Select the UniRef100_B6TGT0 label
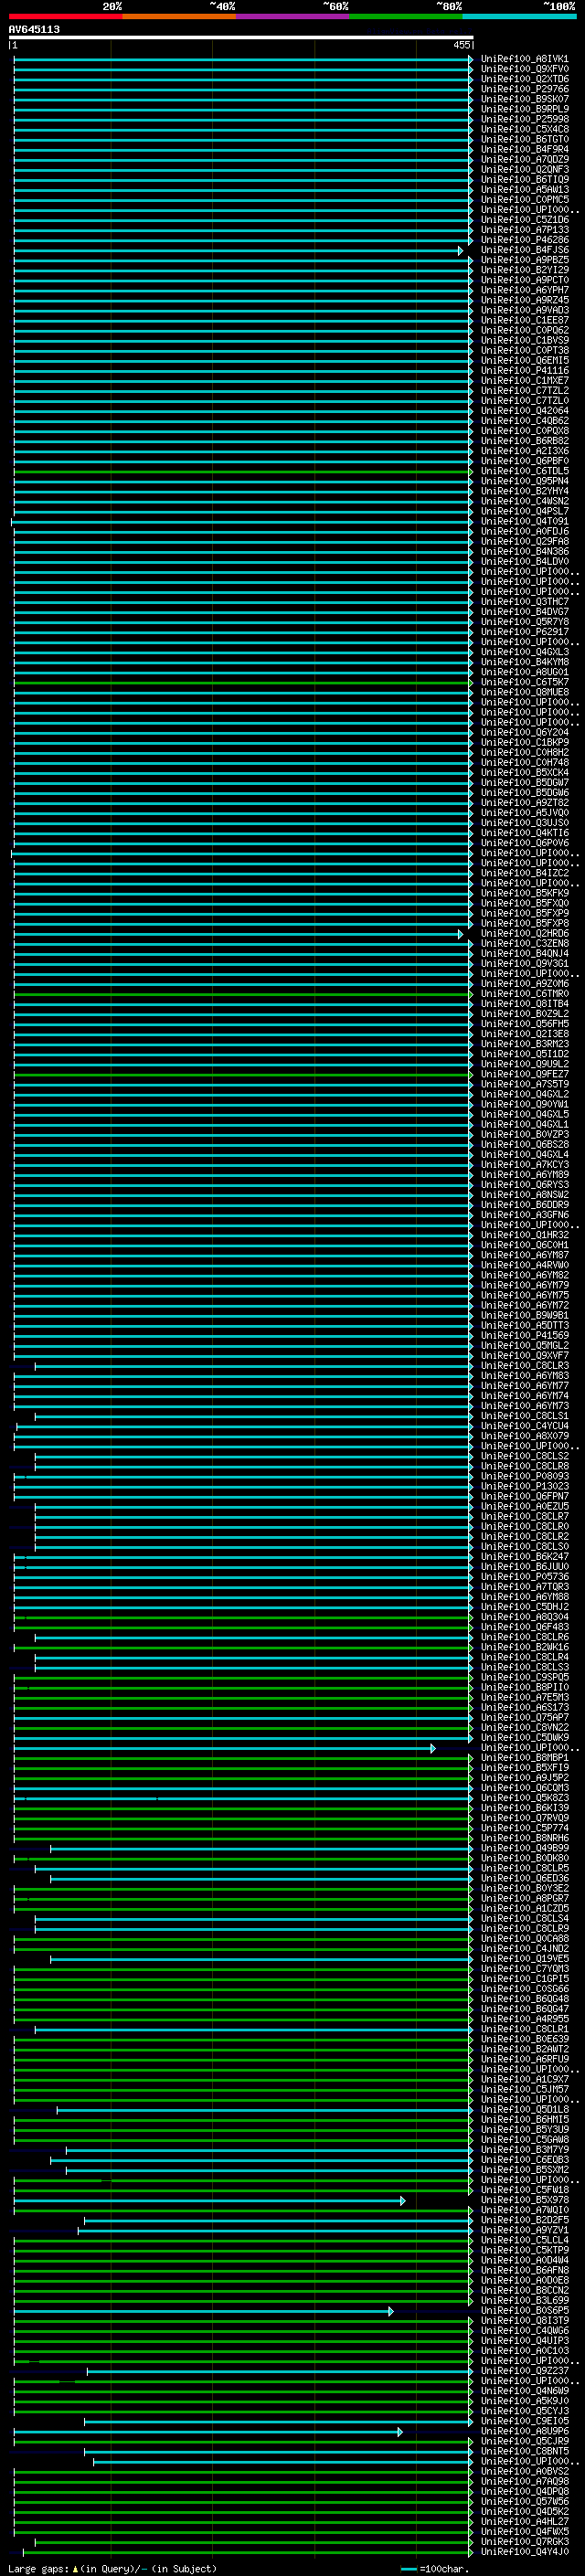 (x=524, y=139)
